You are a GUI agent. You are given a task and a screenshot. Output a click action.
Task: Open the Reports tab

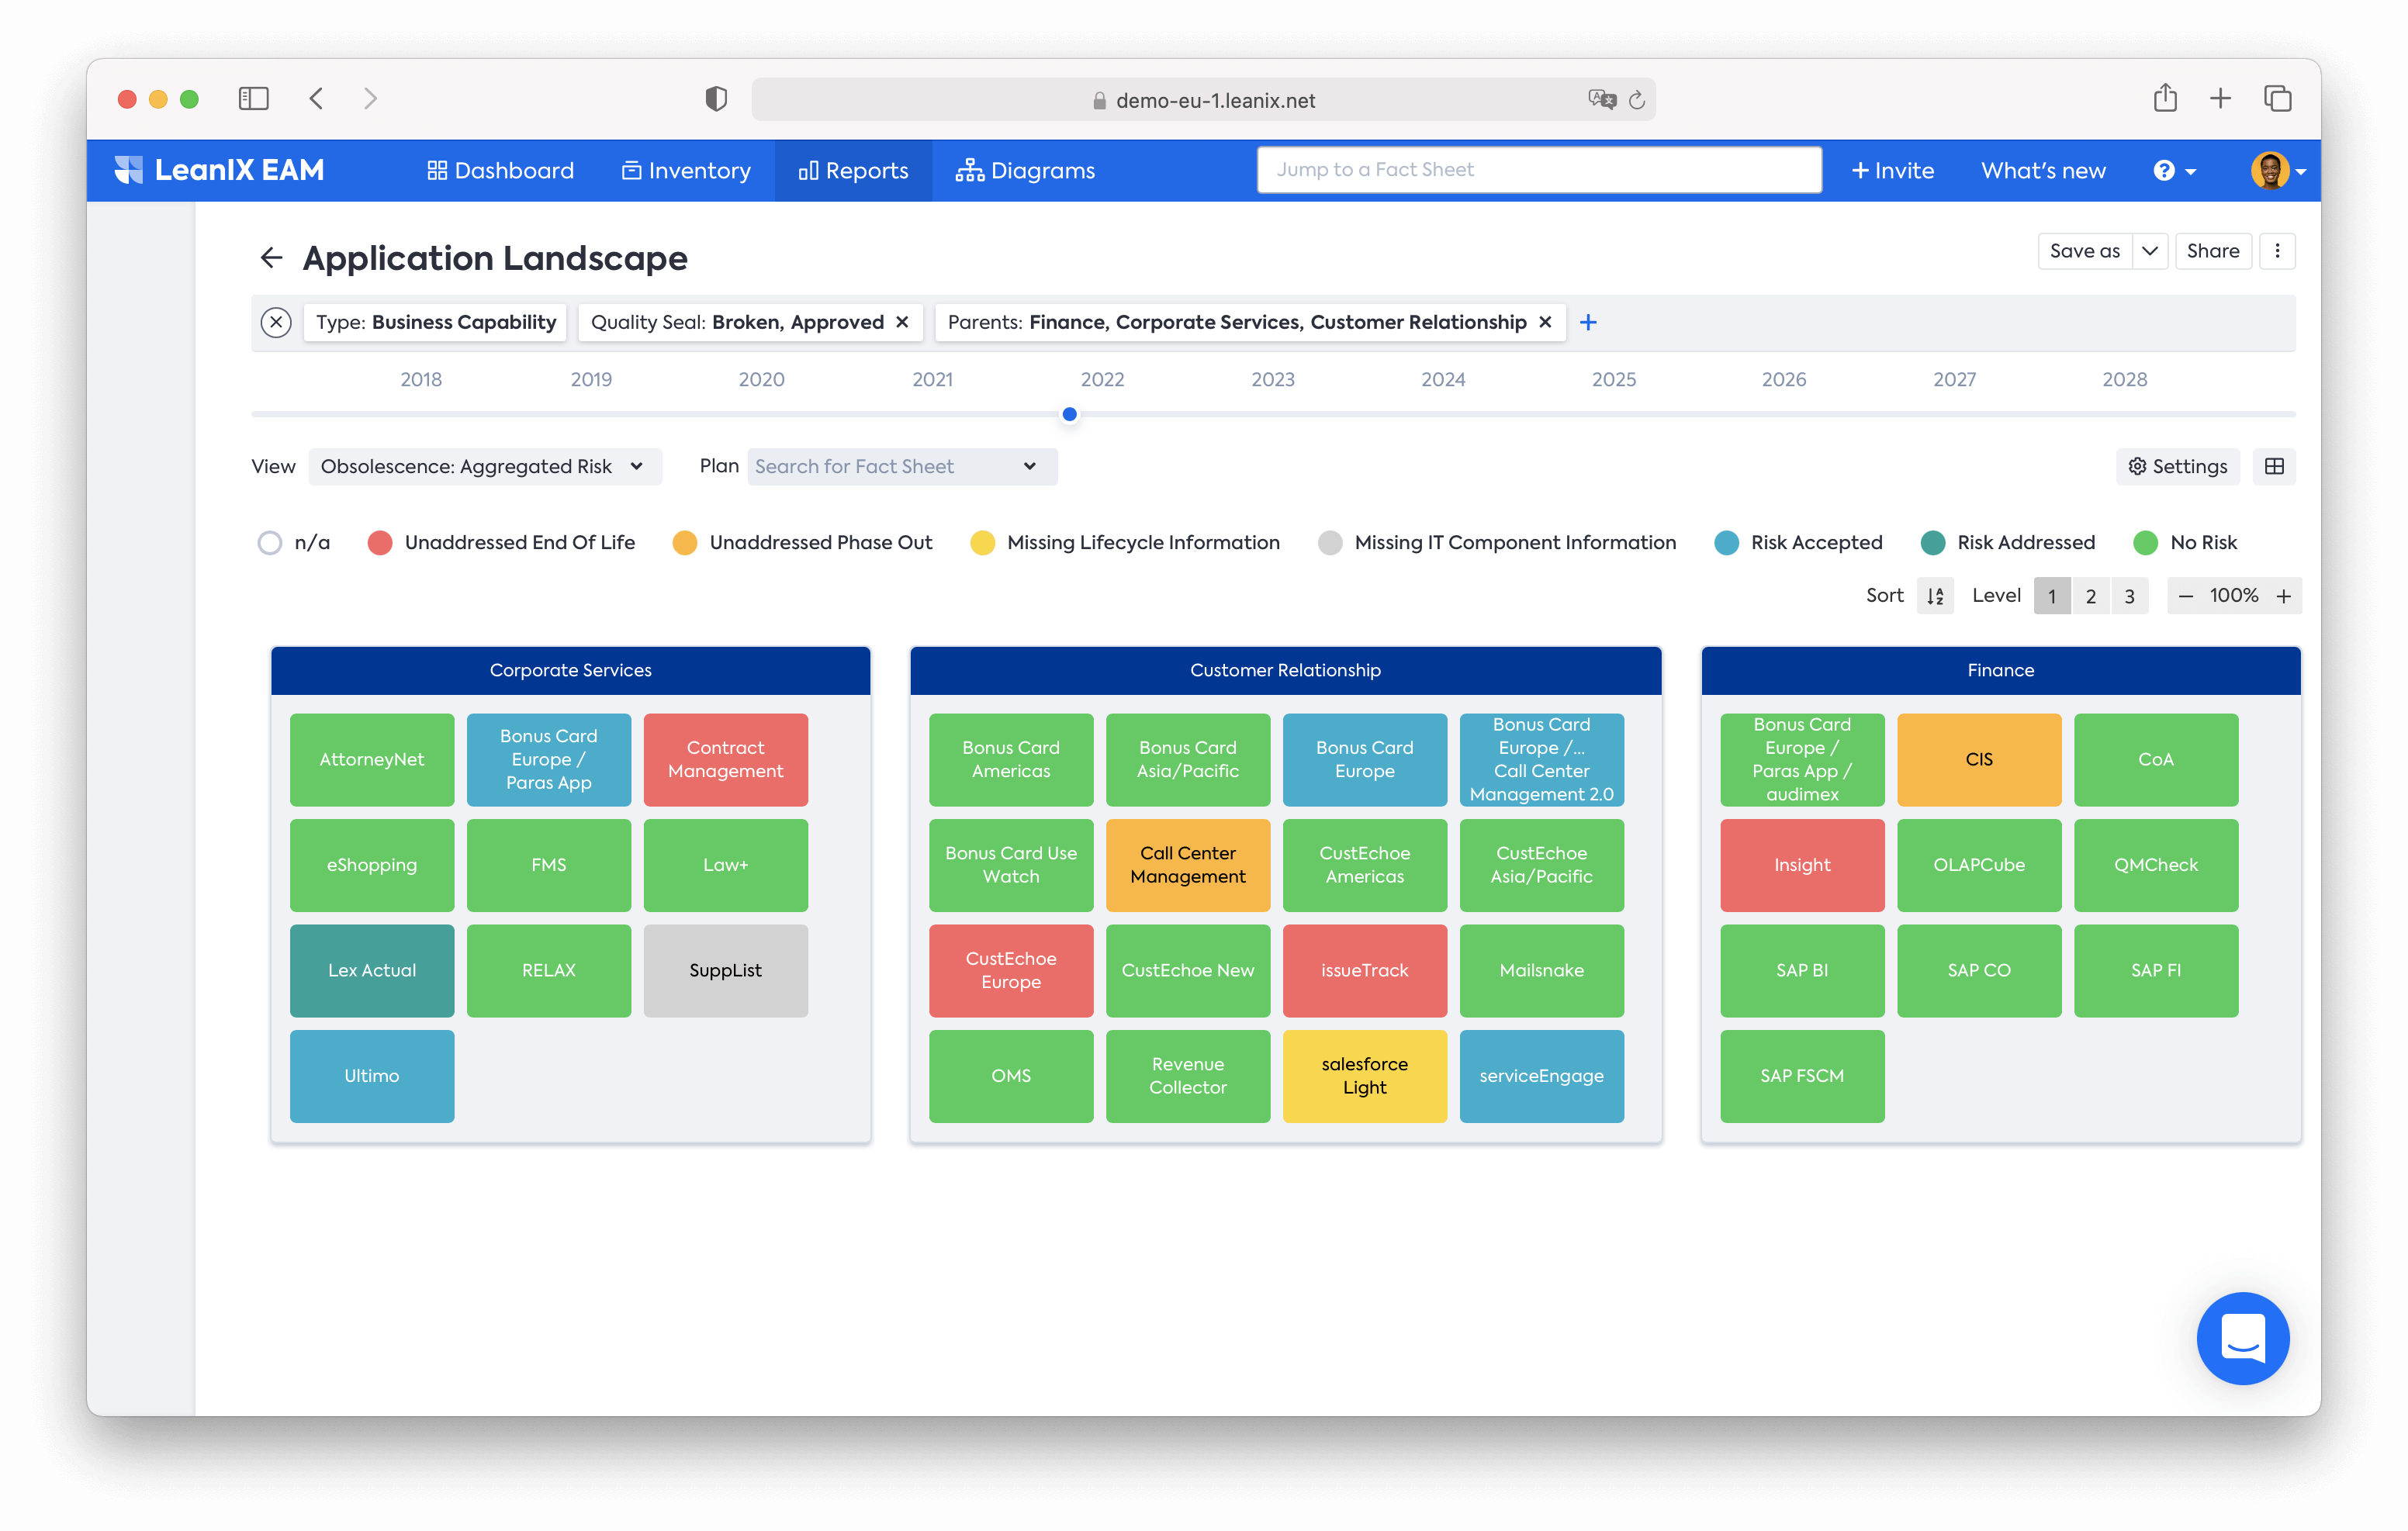pyautogui.click(x=853, y=170)
